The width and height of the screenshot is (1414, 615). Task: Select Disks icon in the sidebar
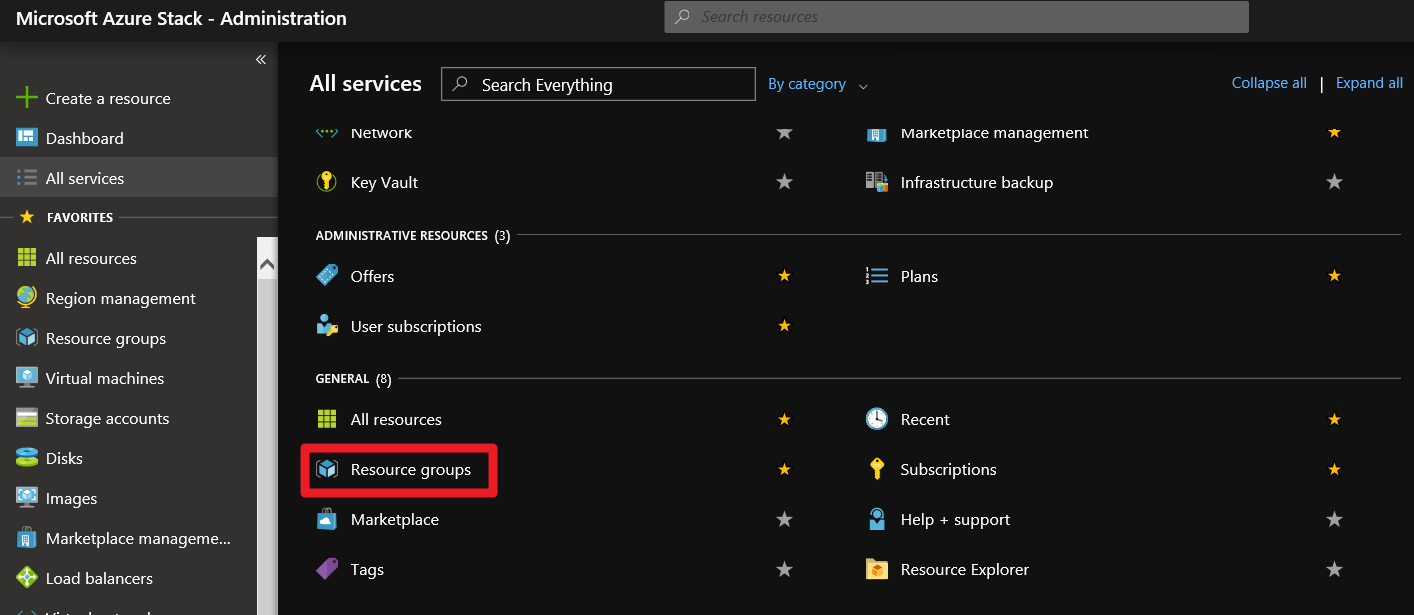pyautogui.click(x=27, y=458)
